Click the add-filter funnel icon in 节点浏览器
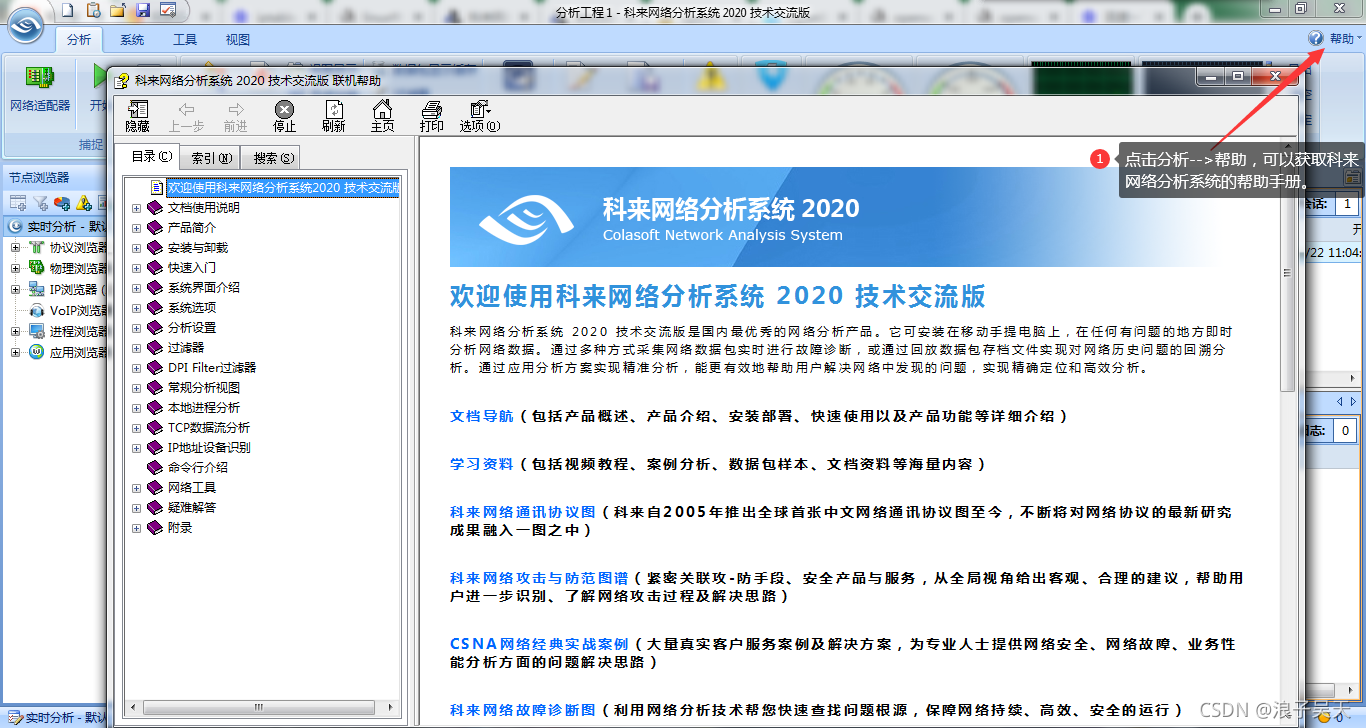Viewport: 1366px width, 728px height. 40,203
